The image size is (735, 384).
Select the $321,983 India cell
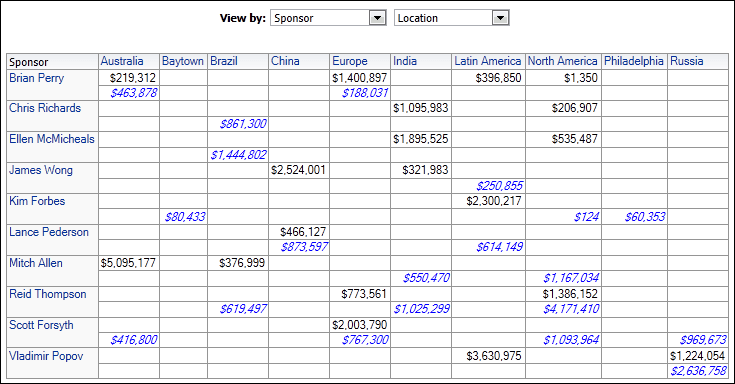(420, 170)
